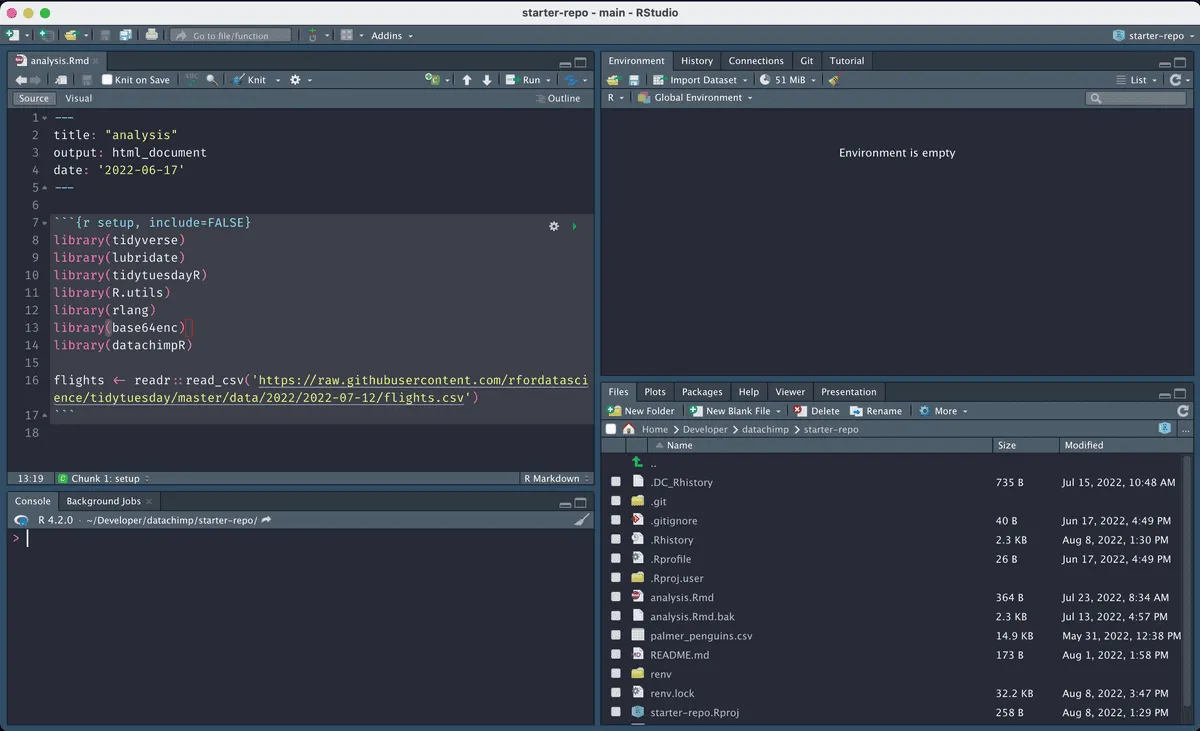Click the version control Git icon in main toolbar

coord(313,35)
